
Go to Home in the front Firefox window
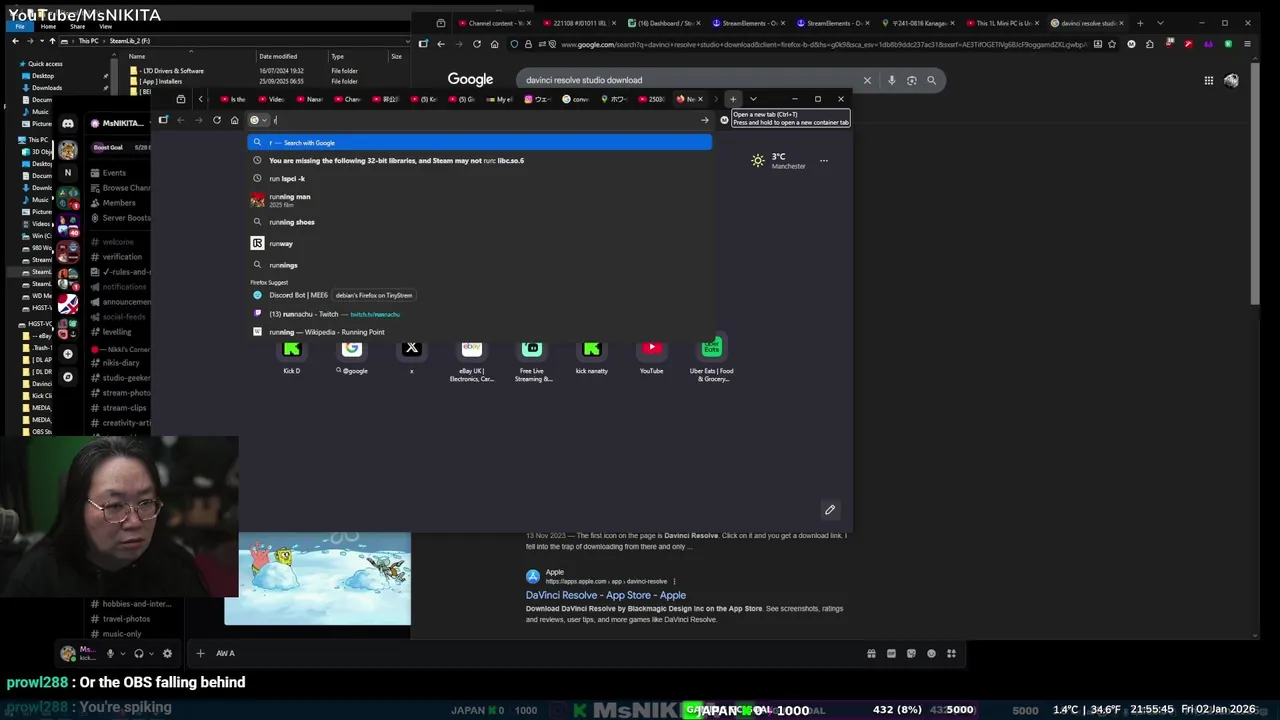[x=235, y=120]
